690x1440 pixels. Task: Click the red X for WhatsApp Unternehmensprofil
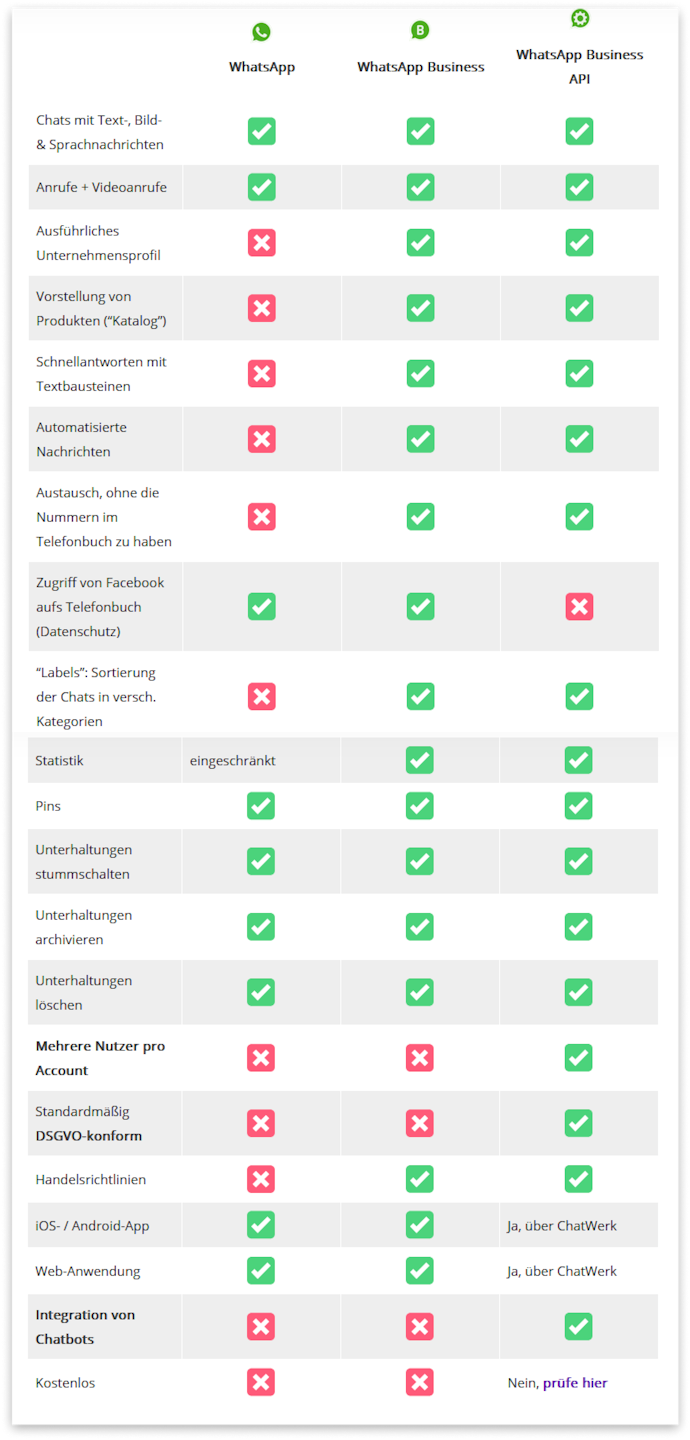click(262, 243)
